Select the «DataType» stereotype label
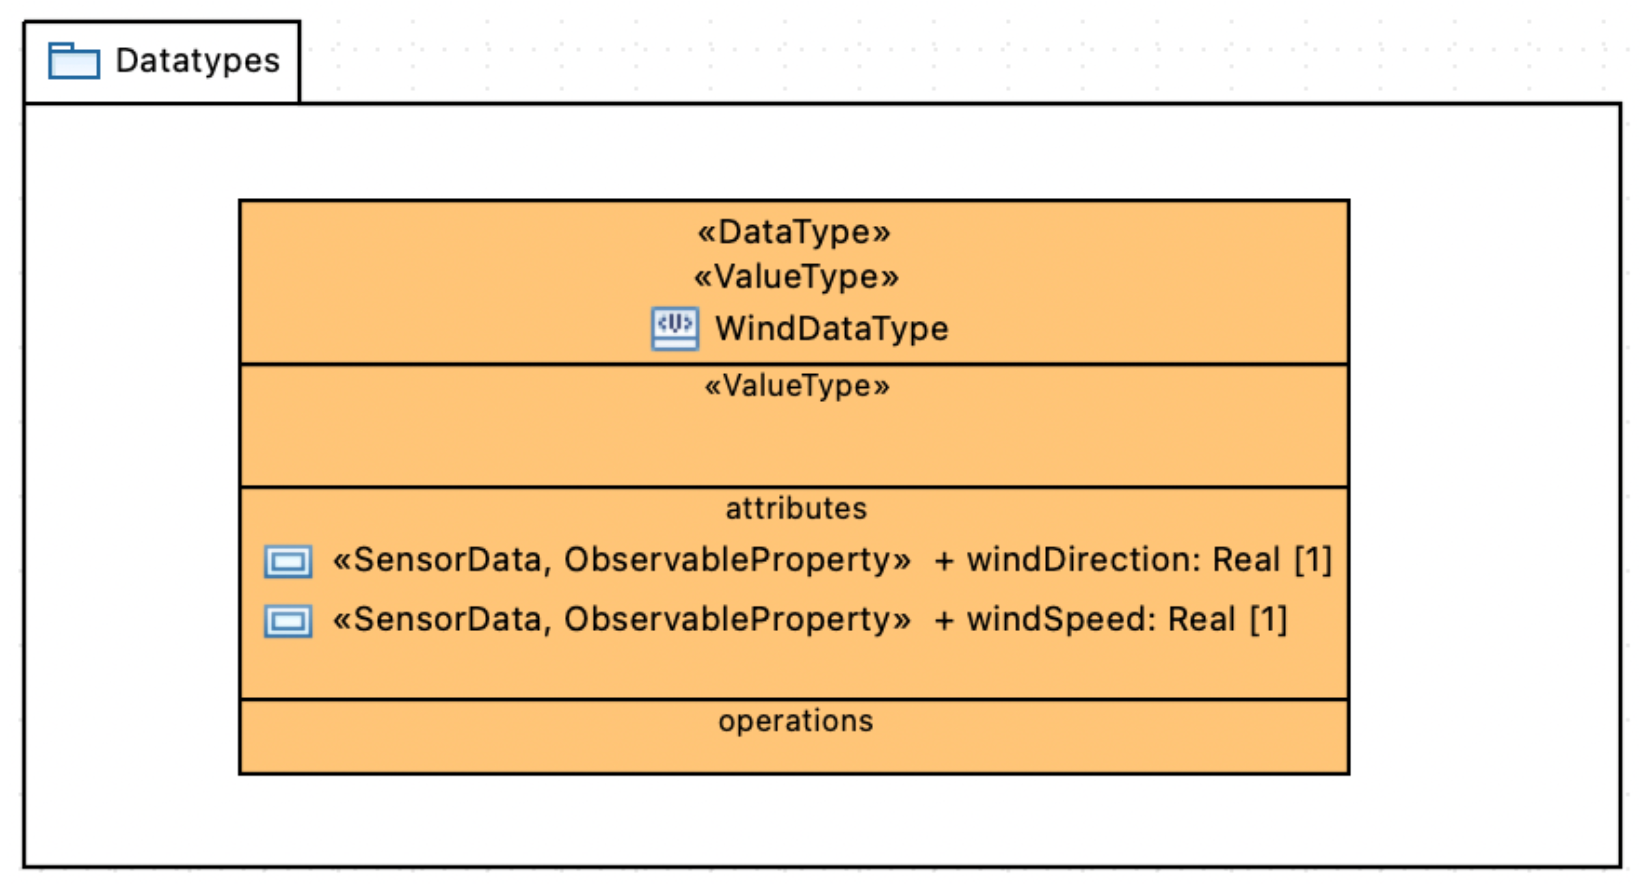Screen dimensions: 1640x890 point(794,232)
